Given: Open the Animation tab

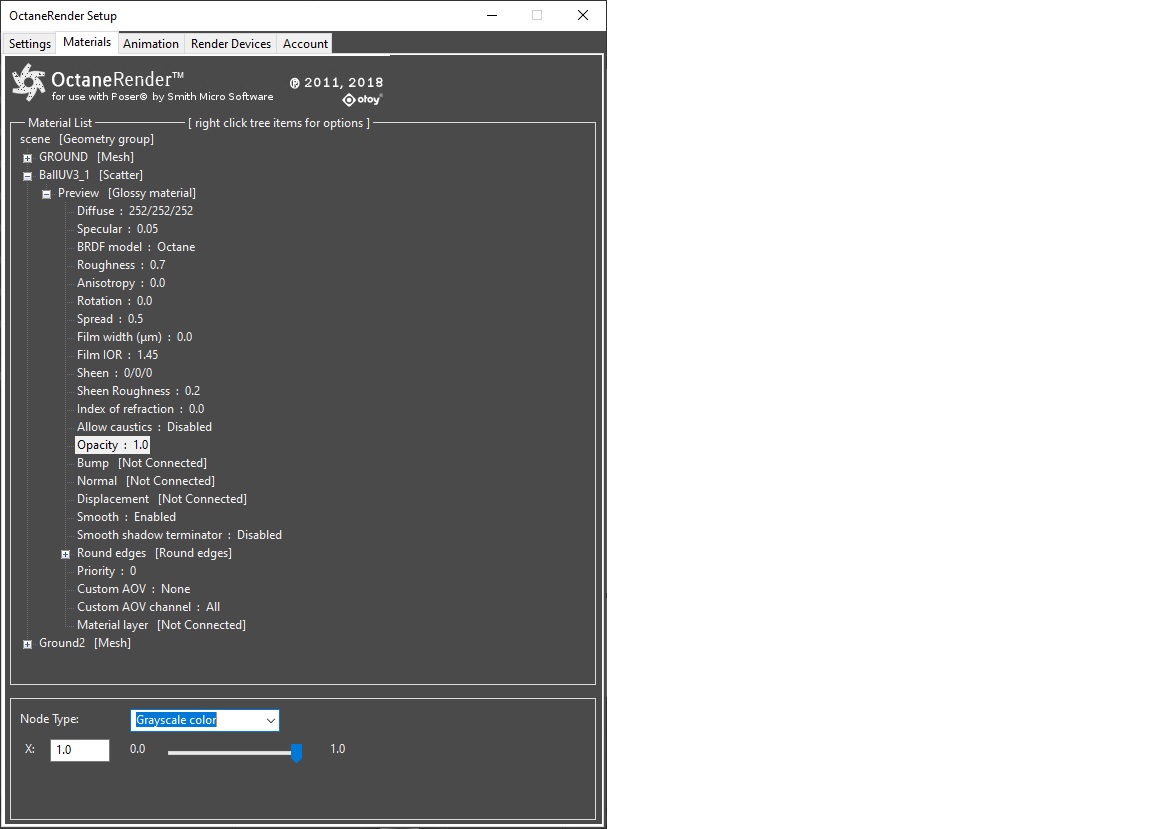Looking at the screenshot, I should pyautogui.click(x=151, y=43).
